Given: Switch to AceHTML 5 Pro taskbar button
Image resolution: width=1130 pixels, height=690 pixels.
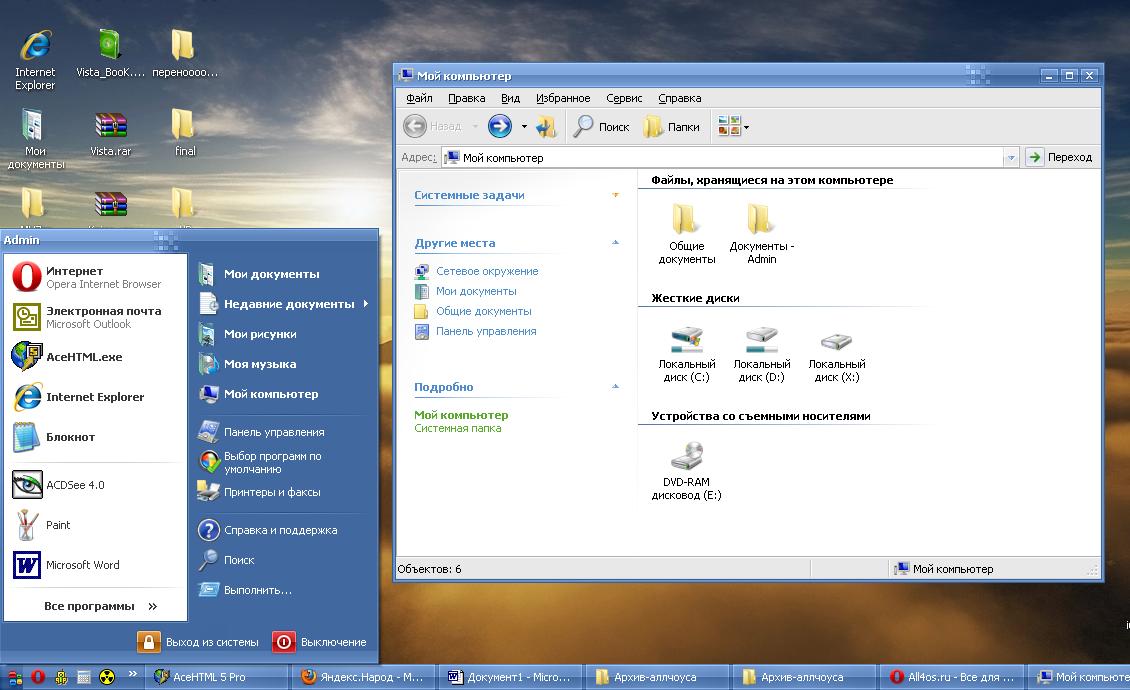Looking at the screenshot, I should point(219,677).
